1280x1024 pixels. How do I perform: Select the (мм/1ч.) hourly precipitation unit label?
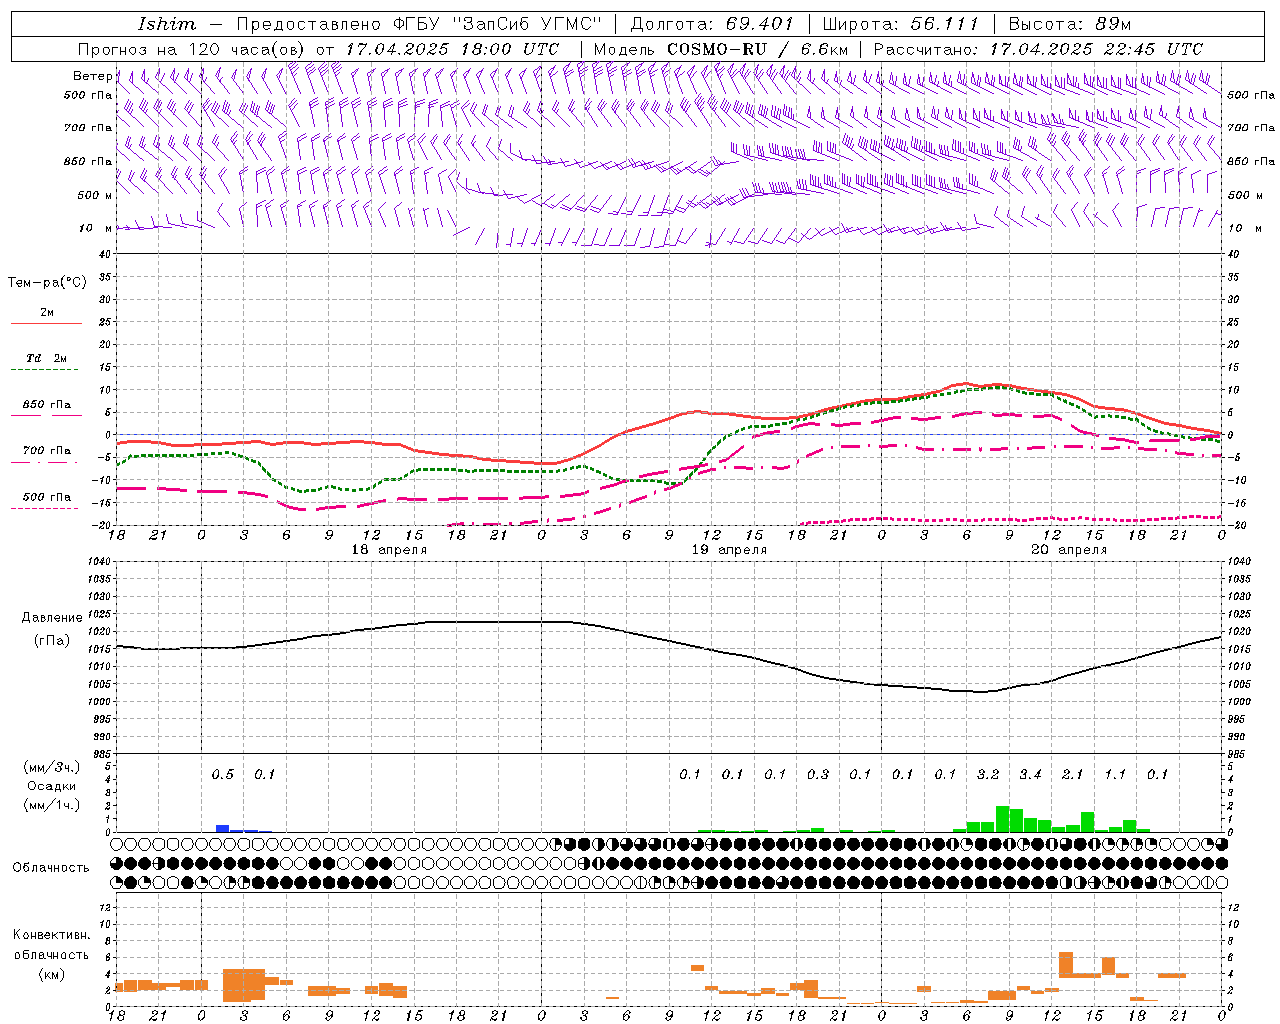point(52,805)
